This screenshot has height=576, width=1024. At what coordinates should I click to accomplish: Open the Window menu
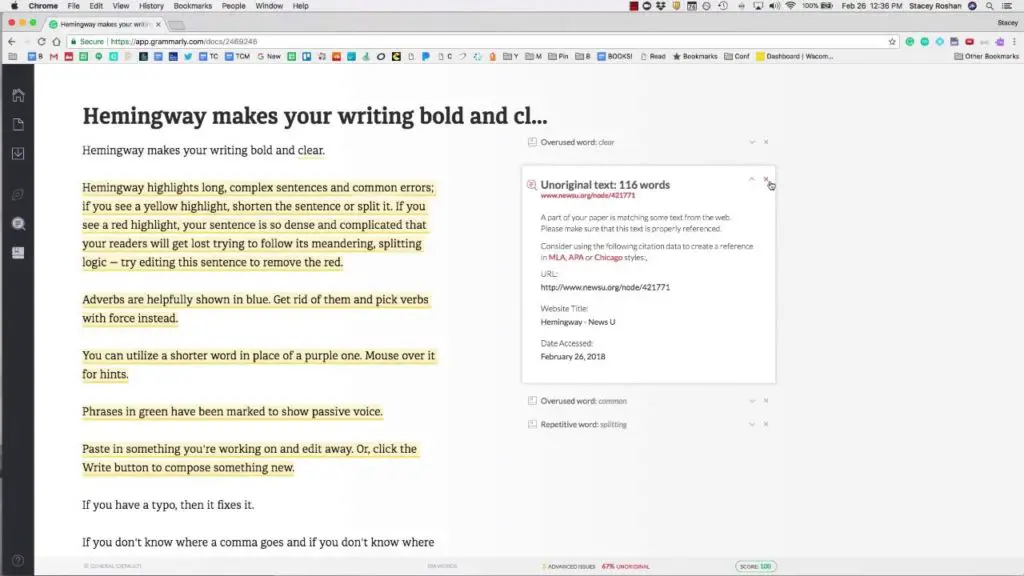pyautogui.click(x=269, y=6)
